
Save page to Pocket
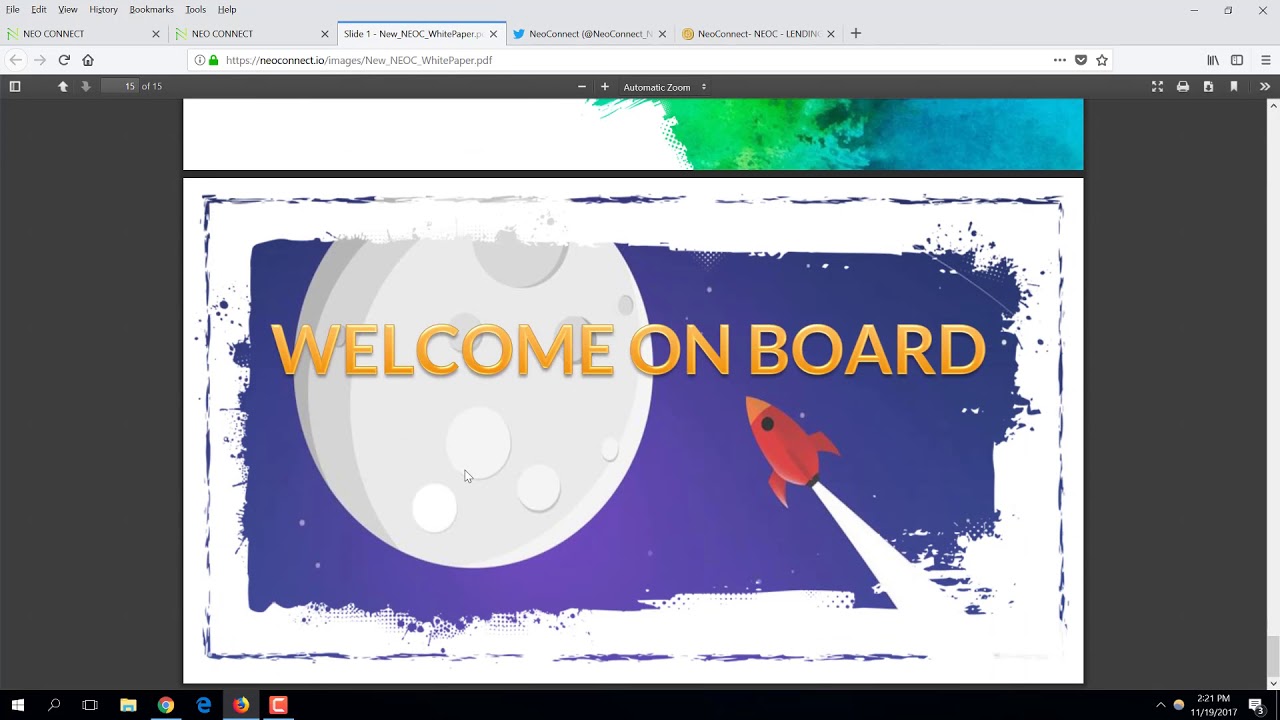[1081, 60]
